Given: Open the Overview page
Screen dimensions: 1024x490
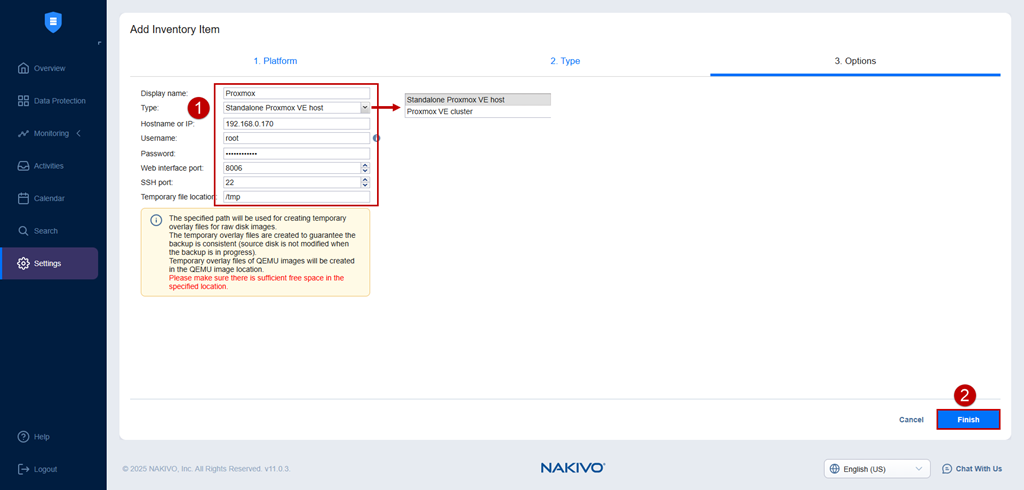Looking at the screenshot, I should [x=42, y=68].
